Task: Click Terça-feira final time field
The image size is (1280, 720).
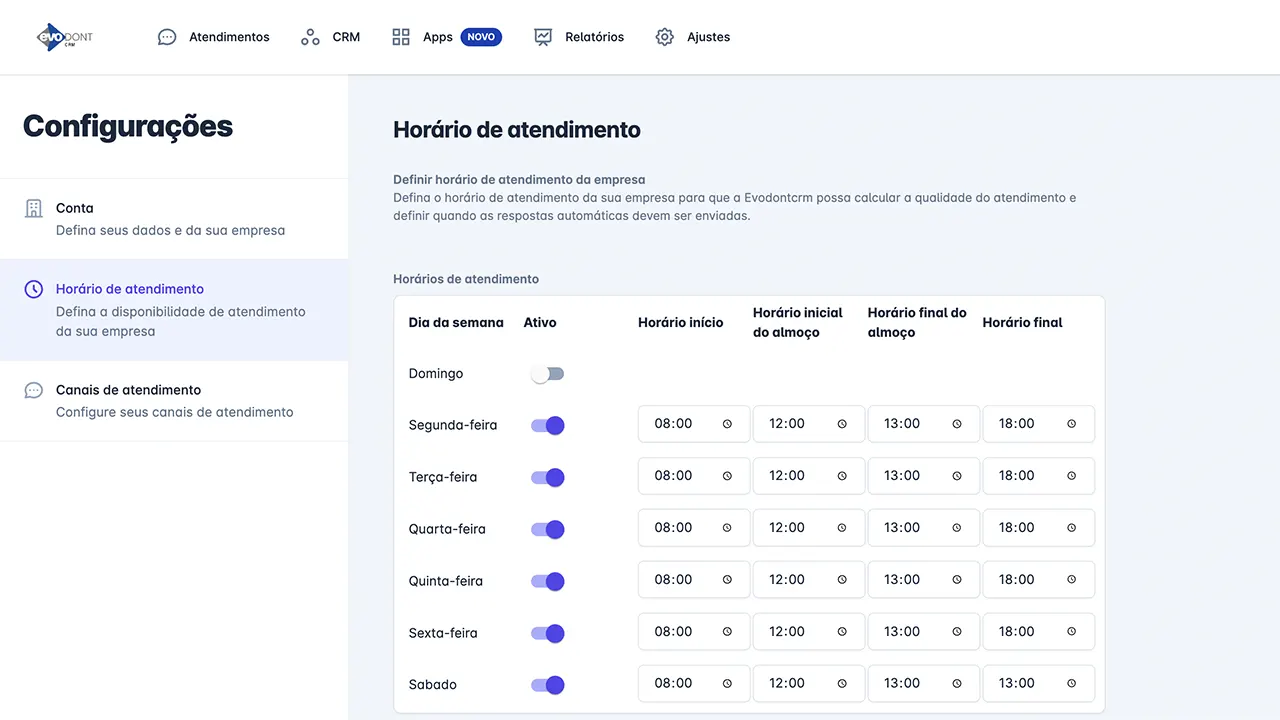Action: point(1026,476)
